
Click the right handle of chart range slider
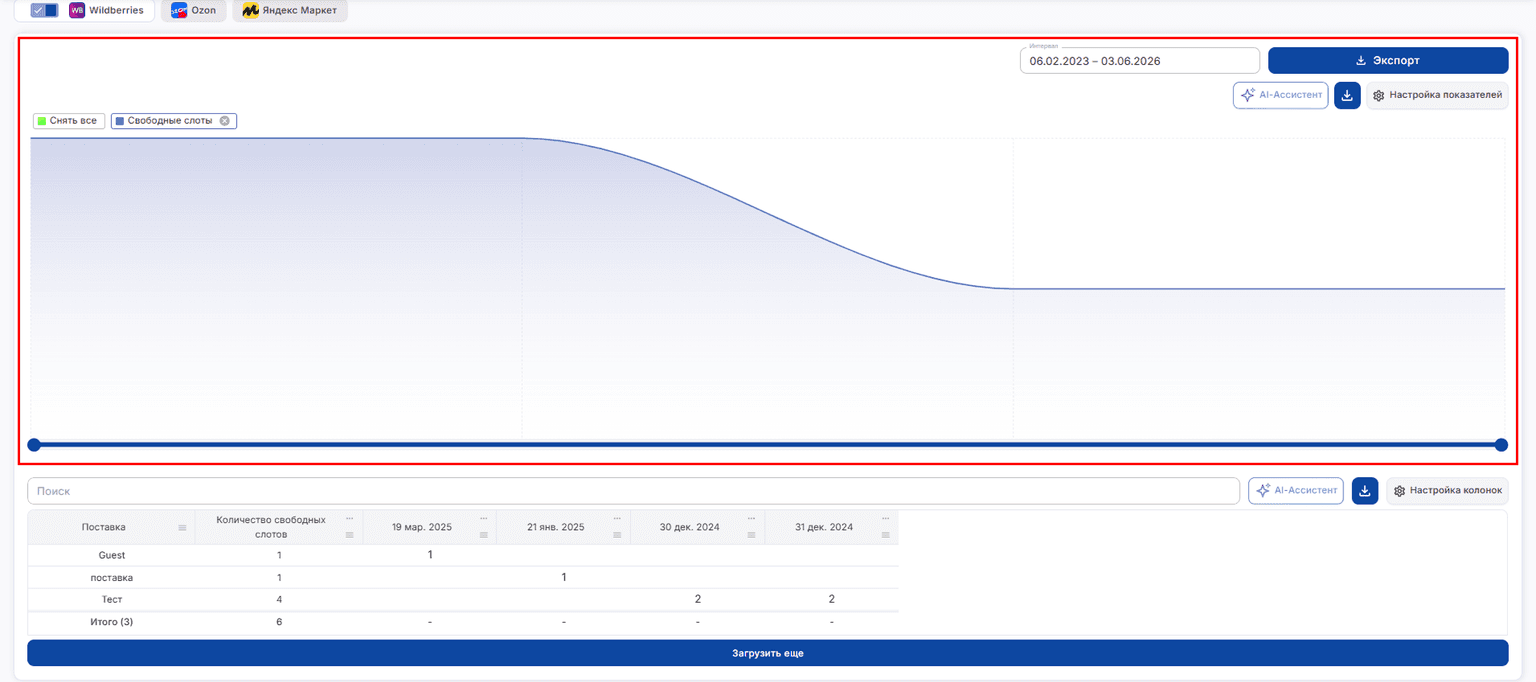point(1501,445)
